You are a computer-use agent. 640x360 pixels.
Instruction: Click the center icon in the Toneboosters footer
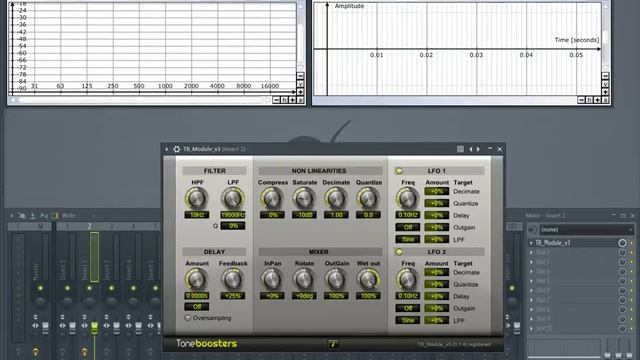(333, 344)
